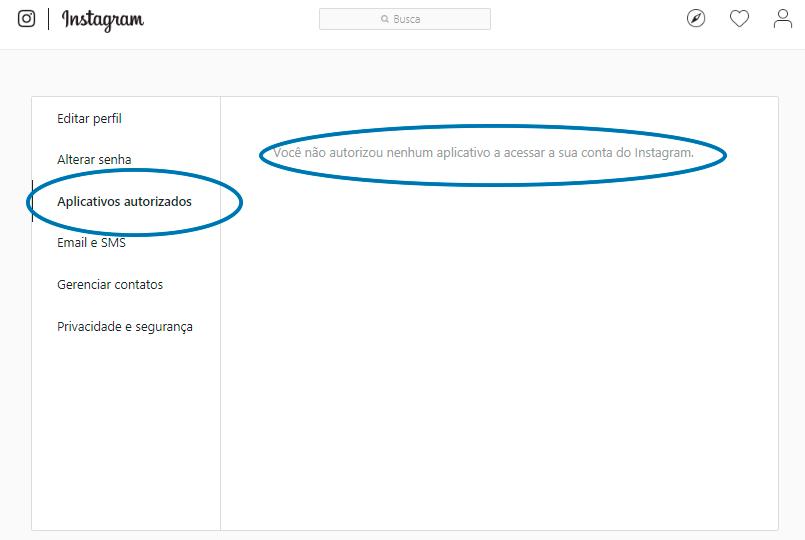Select Alterar senha in the sidebar

click(94, 159)
